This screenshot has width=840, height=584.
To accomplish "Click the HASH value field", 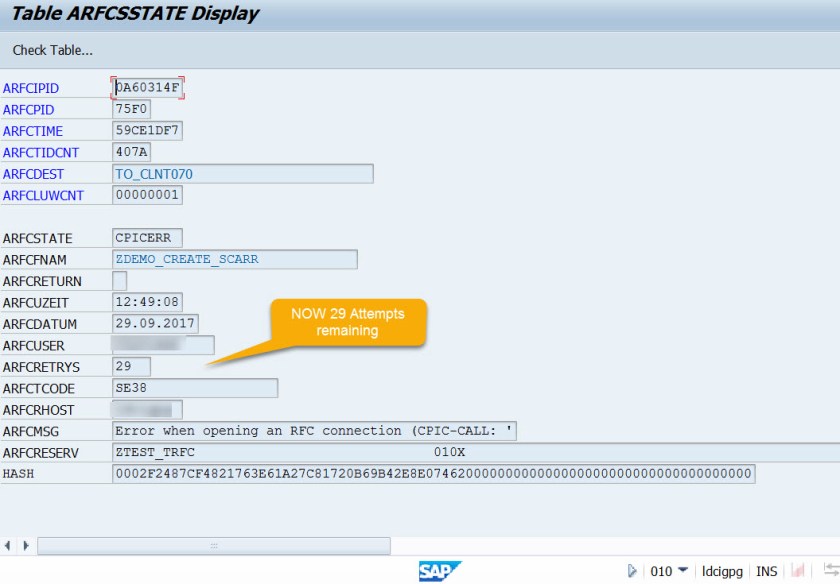I will pos(433,474).
